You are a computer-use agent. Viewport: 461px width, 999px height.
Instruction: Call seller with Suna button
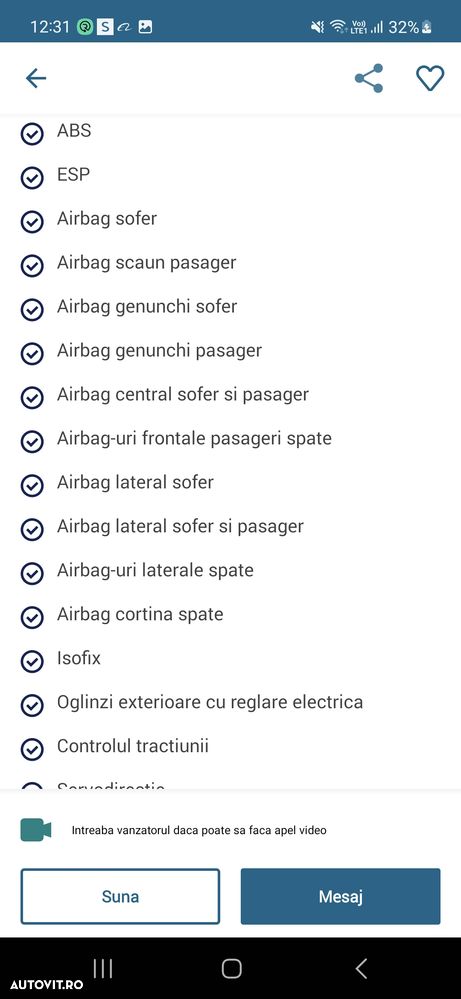[120, 896]
